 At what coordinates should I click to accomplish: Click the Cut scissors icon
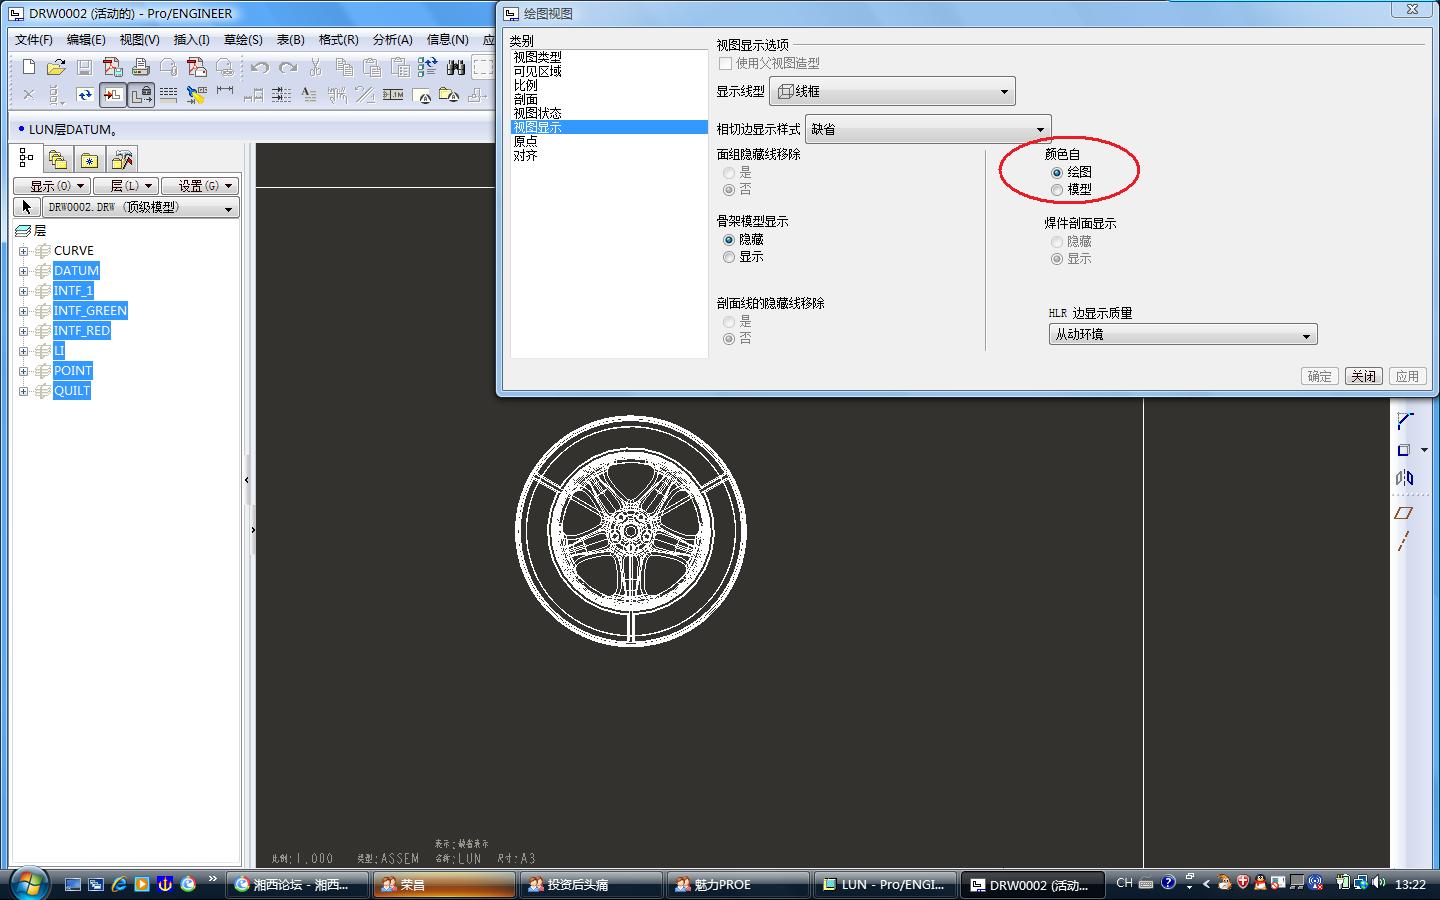[316, 67]
